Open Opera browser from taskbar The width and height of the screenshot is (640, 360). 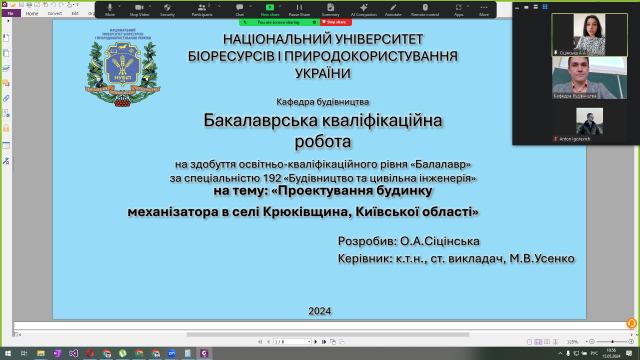pyautogui.click(x=90, y=353)
